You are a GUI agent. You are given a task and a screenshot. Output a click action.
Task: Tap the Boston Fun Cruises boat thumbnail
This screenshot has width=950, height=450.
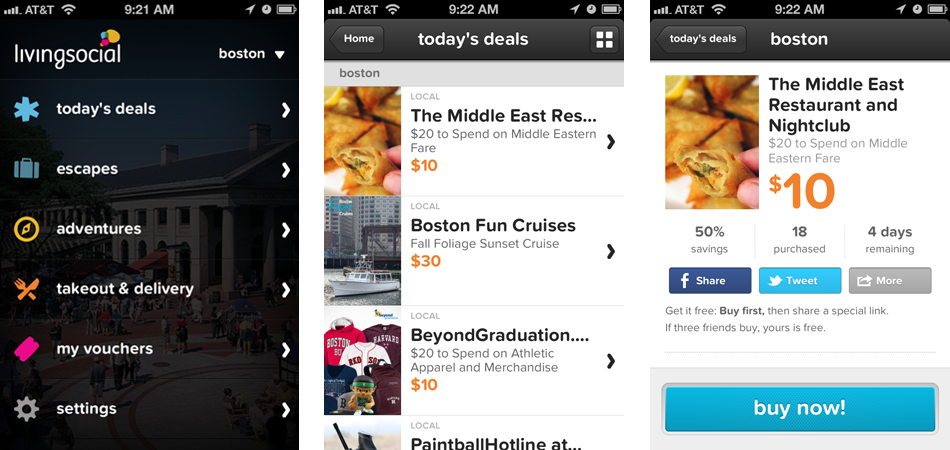(362, 251)
